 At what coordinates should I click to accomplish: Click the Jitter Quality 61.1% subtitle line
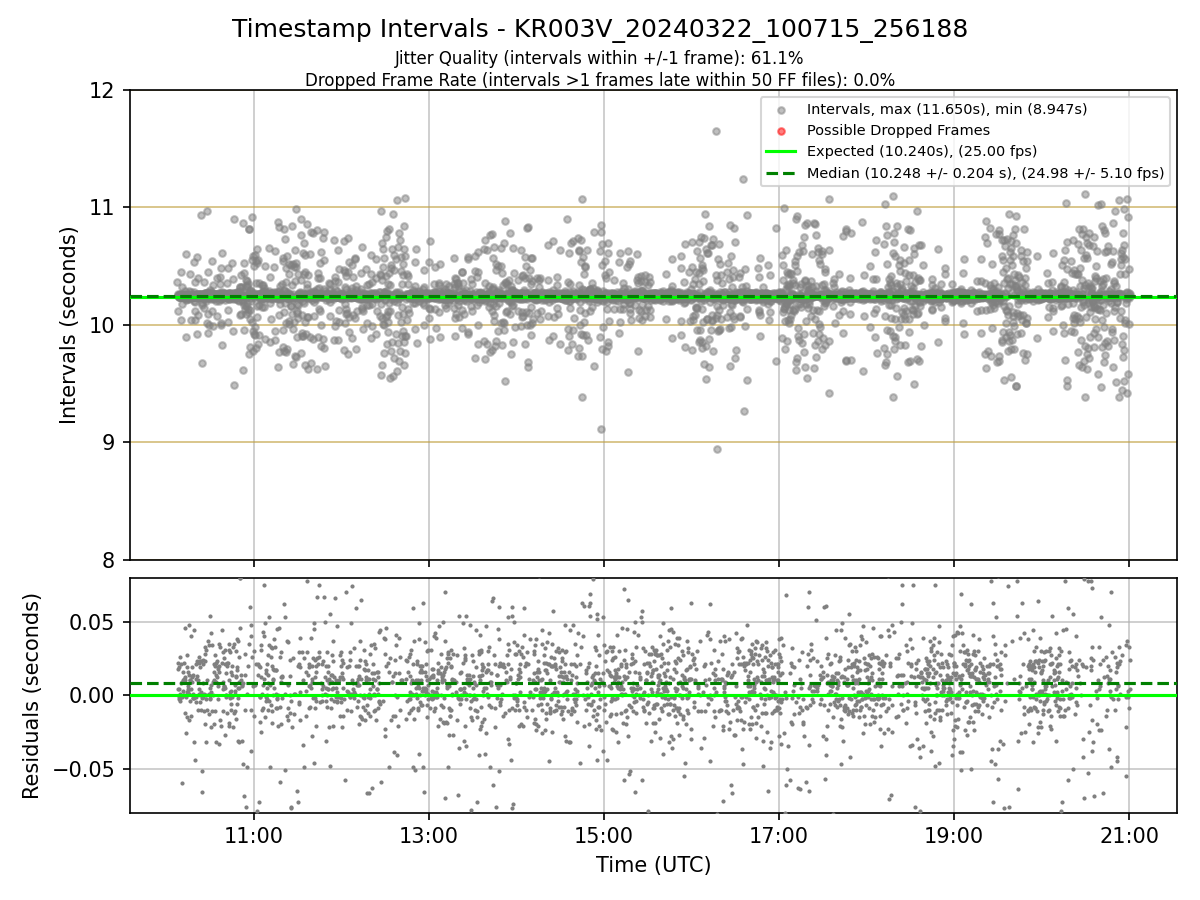(x=599, y=58)
